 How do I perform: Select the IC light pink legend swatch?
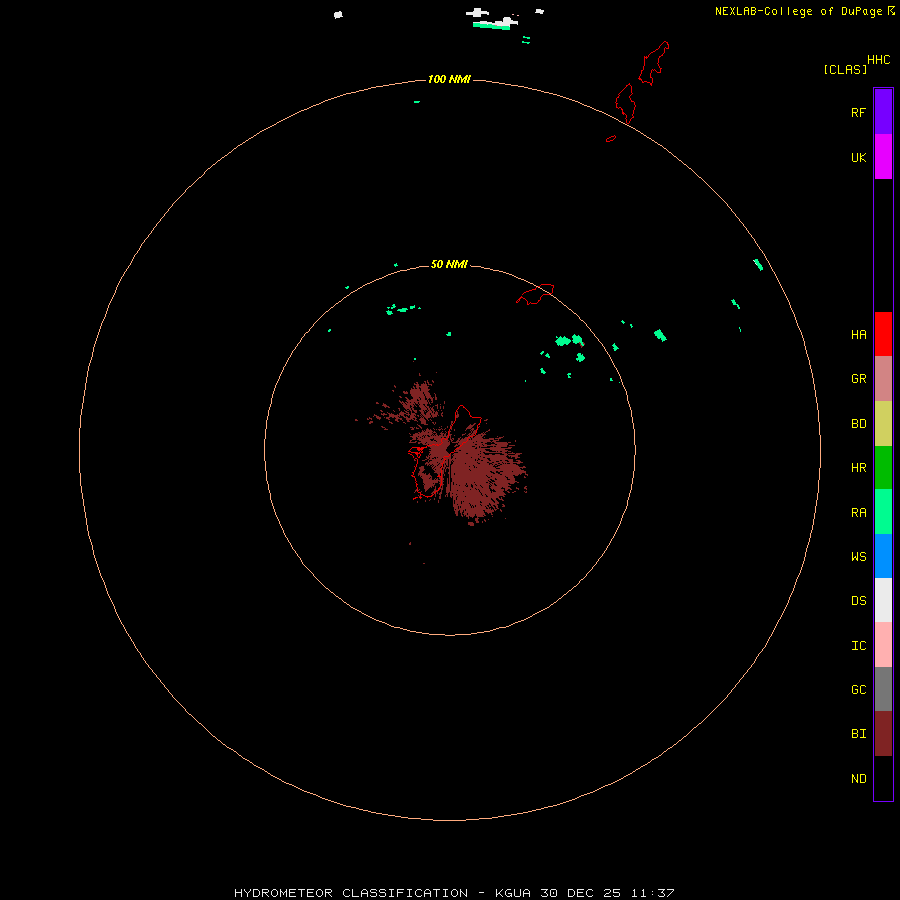click(x=883, y=645)
